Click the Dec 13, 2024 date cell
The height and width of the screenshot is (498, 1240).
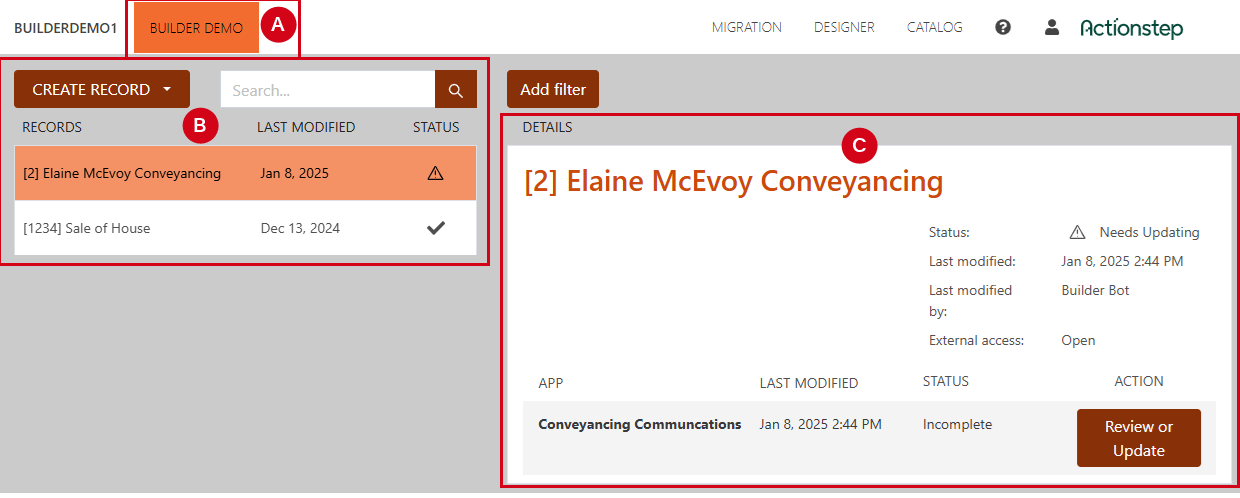click(300, 228)
